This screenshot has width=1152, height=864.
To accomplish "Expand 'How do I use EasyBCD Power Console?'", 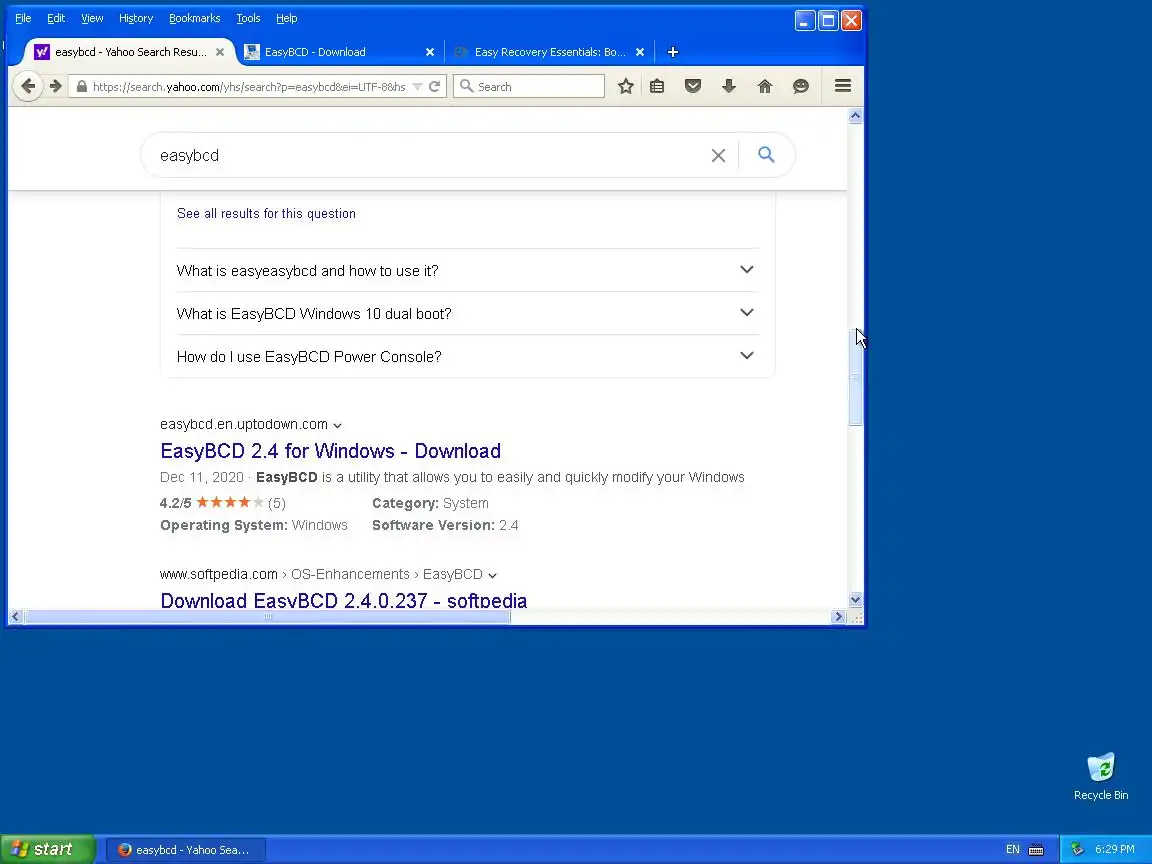I will coord(468,356).
